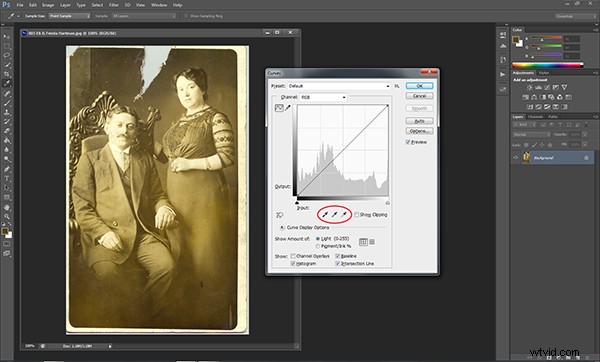Select the Move tool
The width and height of the screenshot is (600, 362).
point(7,37)
